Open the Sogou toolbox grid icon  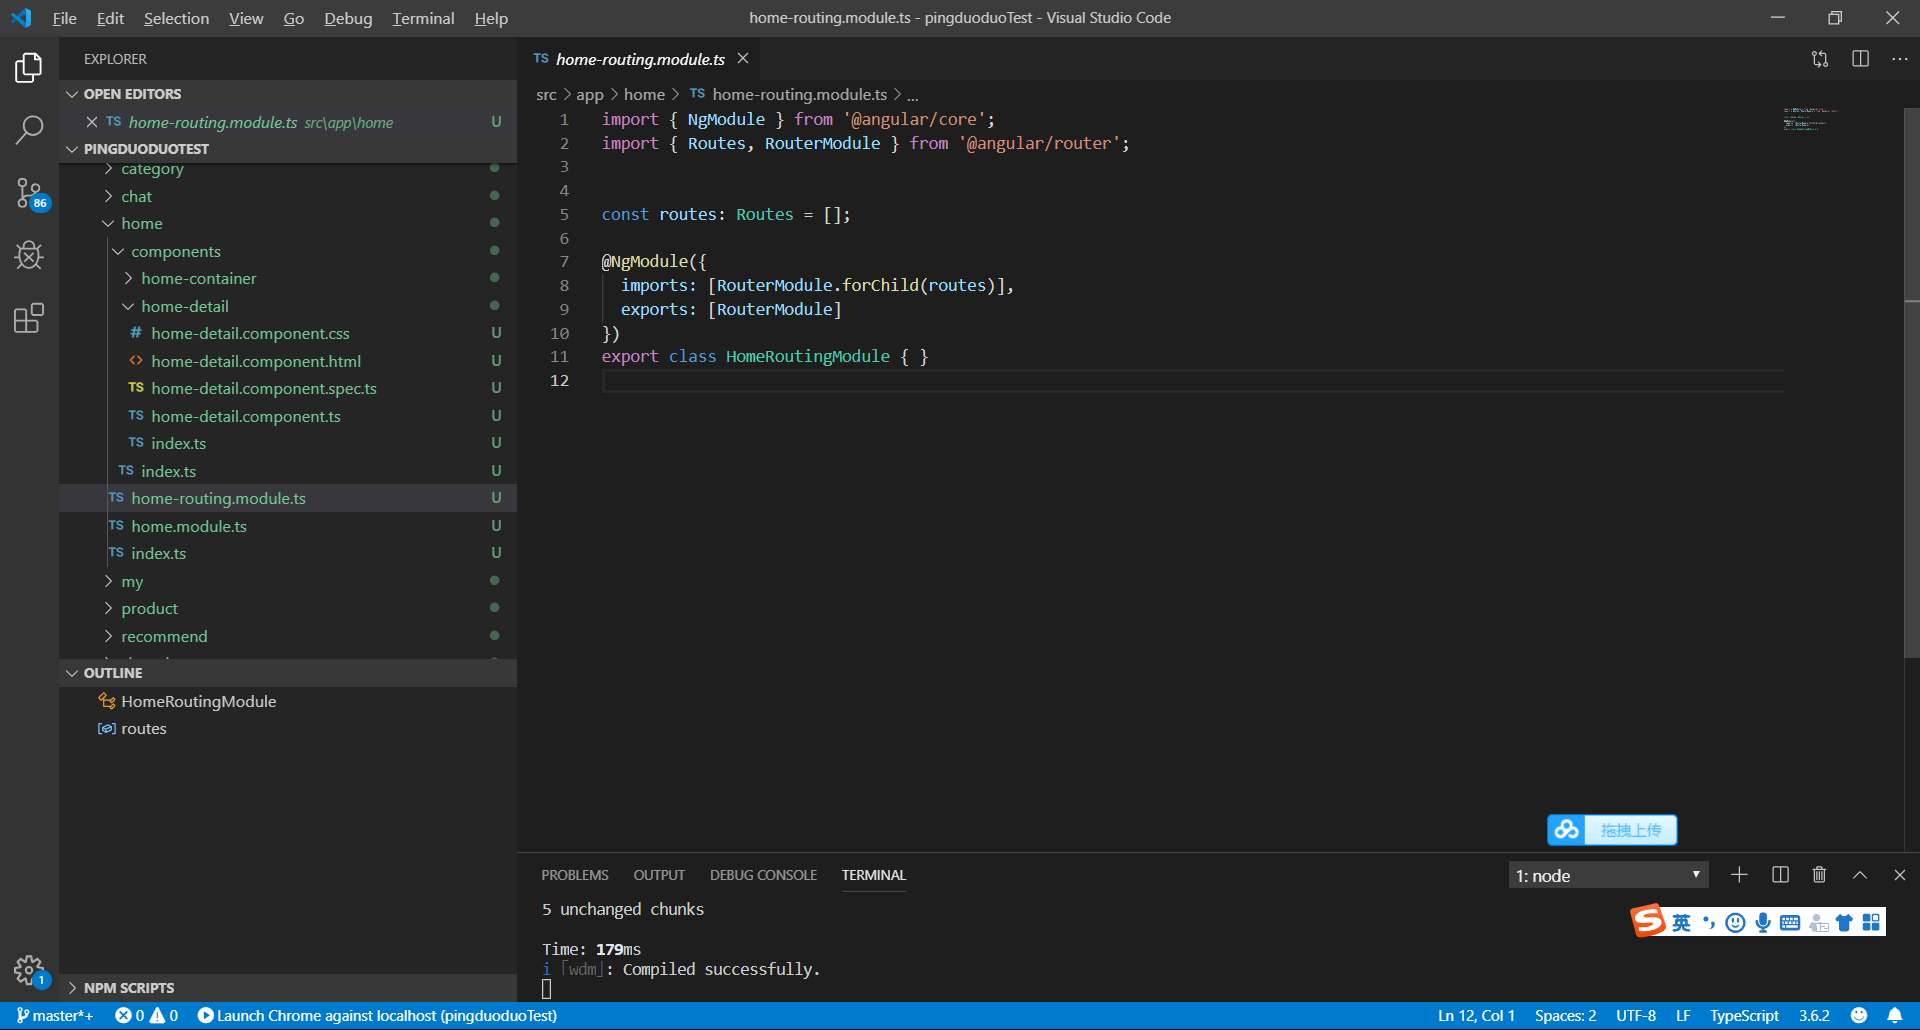click(x=1871, y=922)
